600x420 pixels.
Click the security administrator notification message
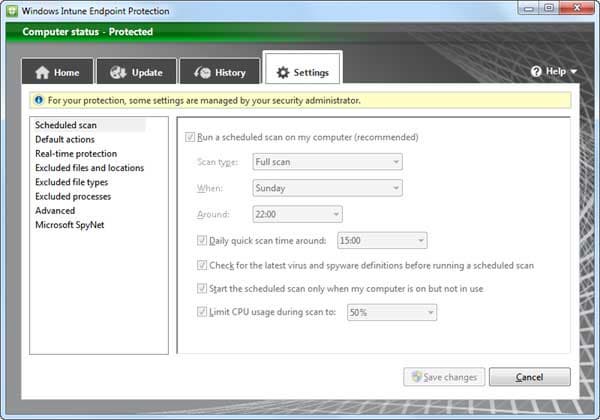[x=204, y=101]
